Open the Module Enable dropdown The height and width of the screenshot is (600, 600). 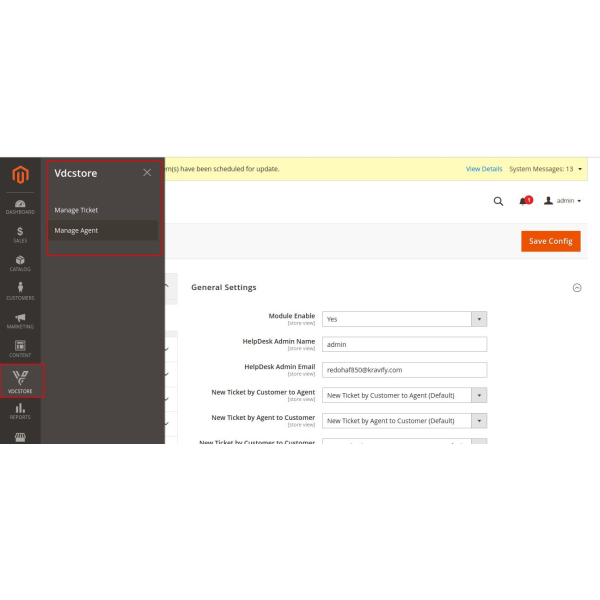(x=404, y=319)
